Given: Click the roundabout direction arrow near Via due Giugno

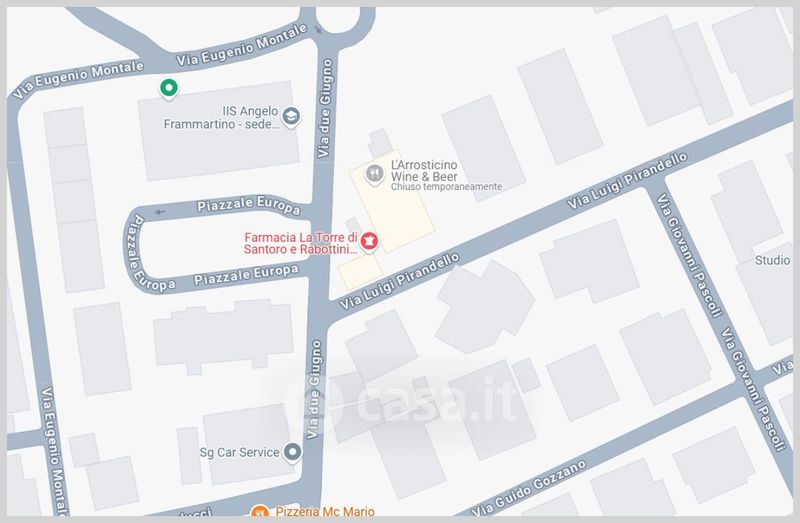Looking at the screenshot, I should 318,30.
